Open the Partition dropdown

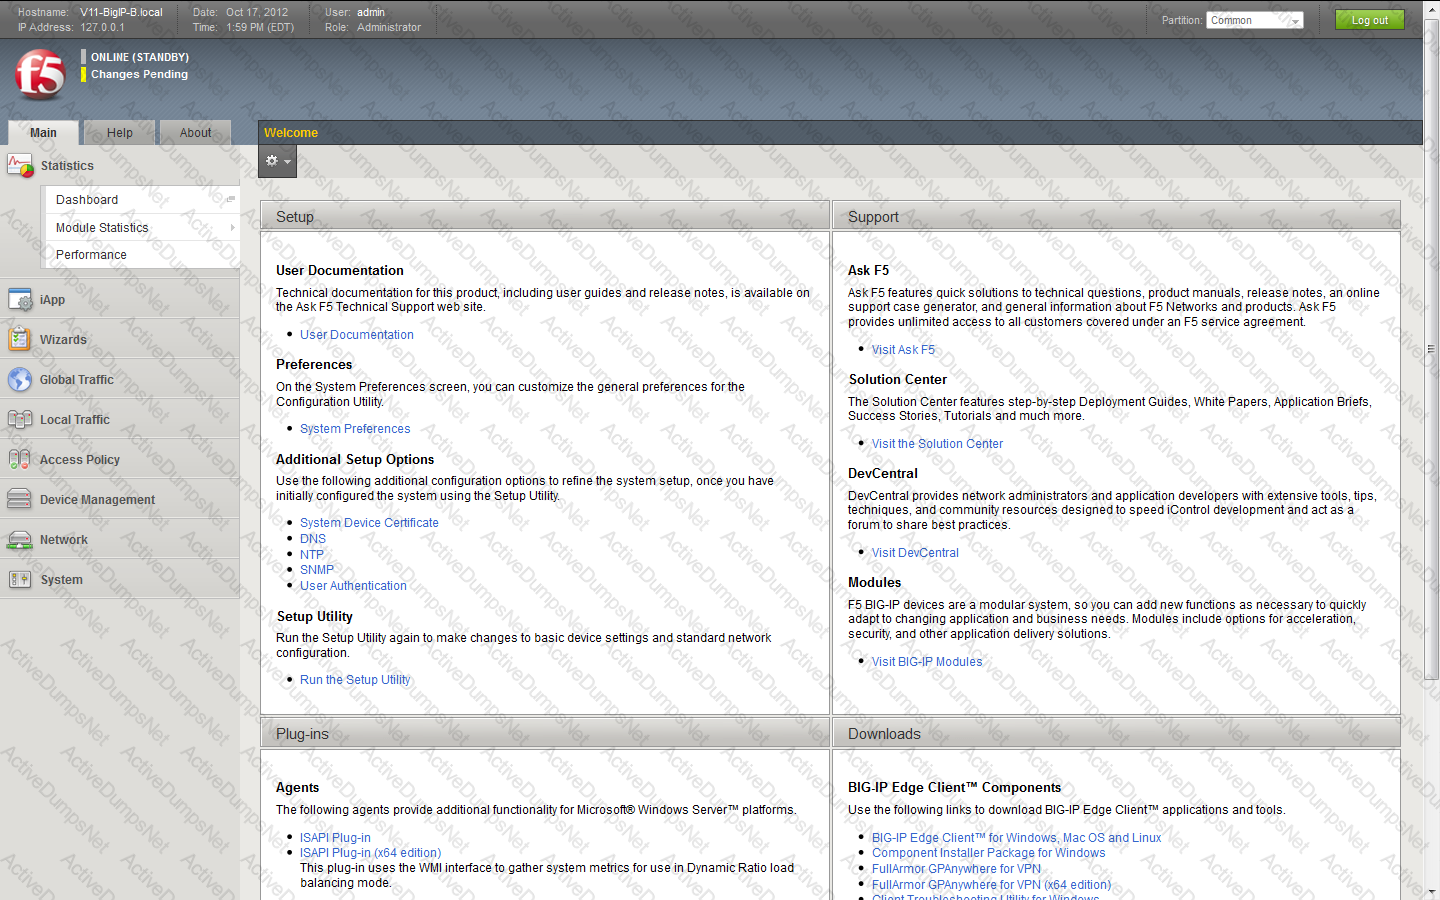click(x=1254, y=20)
